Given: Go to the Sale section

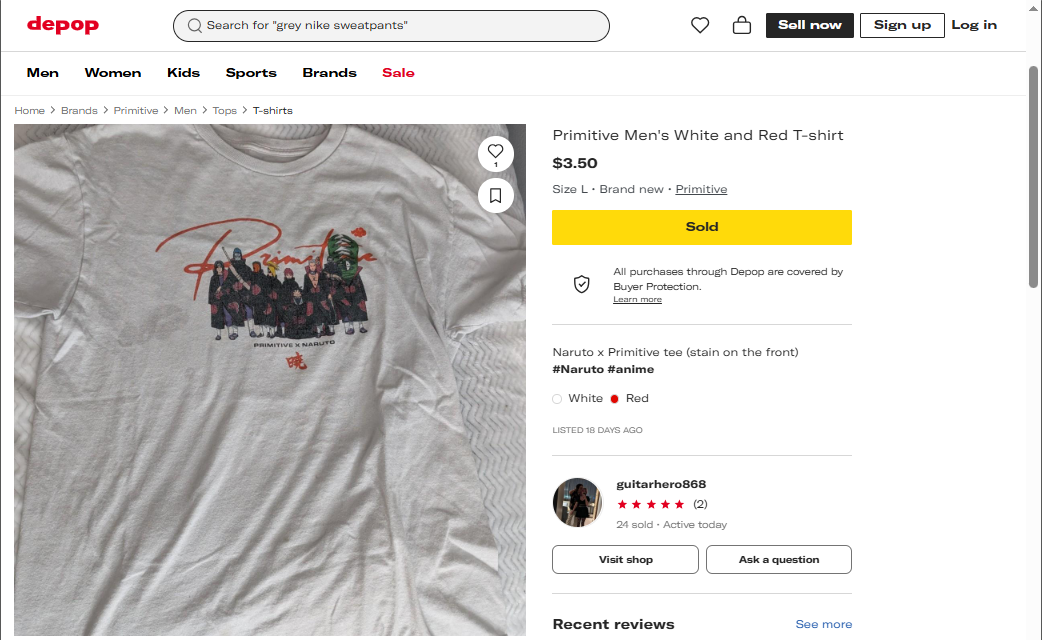Looking at the screenshot, I should pyautogui.click(x=398, y=73).
